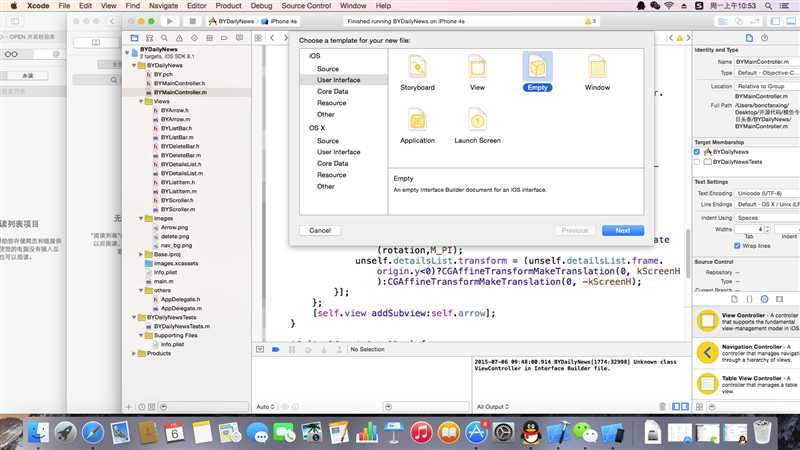The image size is (800, 450).
Task: Open the Navigate menu
Action: click(163, 6)
